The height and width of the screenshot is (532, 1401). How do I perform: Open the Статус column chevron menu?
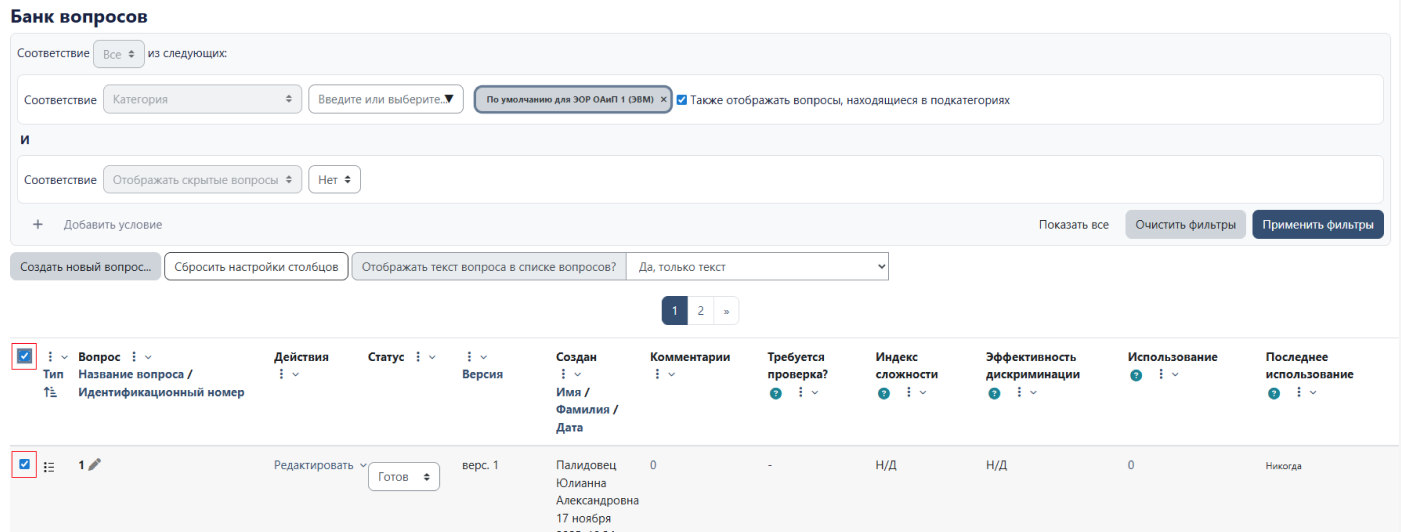point(431,357)
